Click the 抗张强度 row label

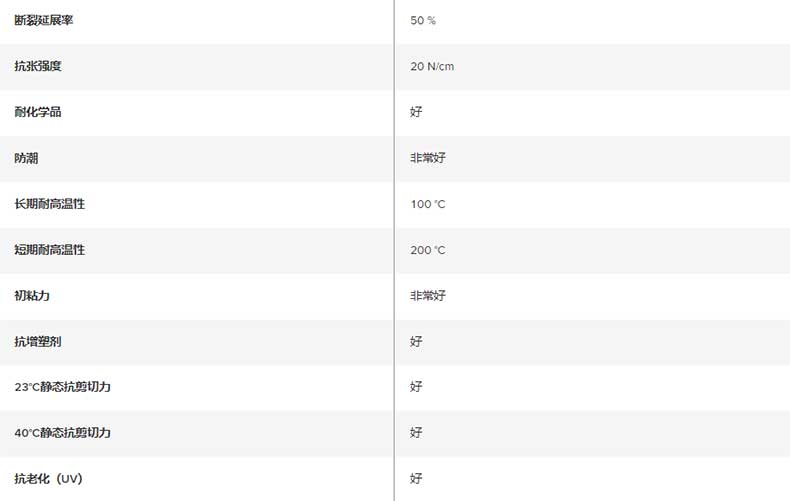pyautogui.click(x=39, y=66)
